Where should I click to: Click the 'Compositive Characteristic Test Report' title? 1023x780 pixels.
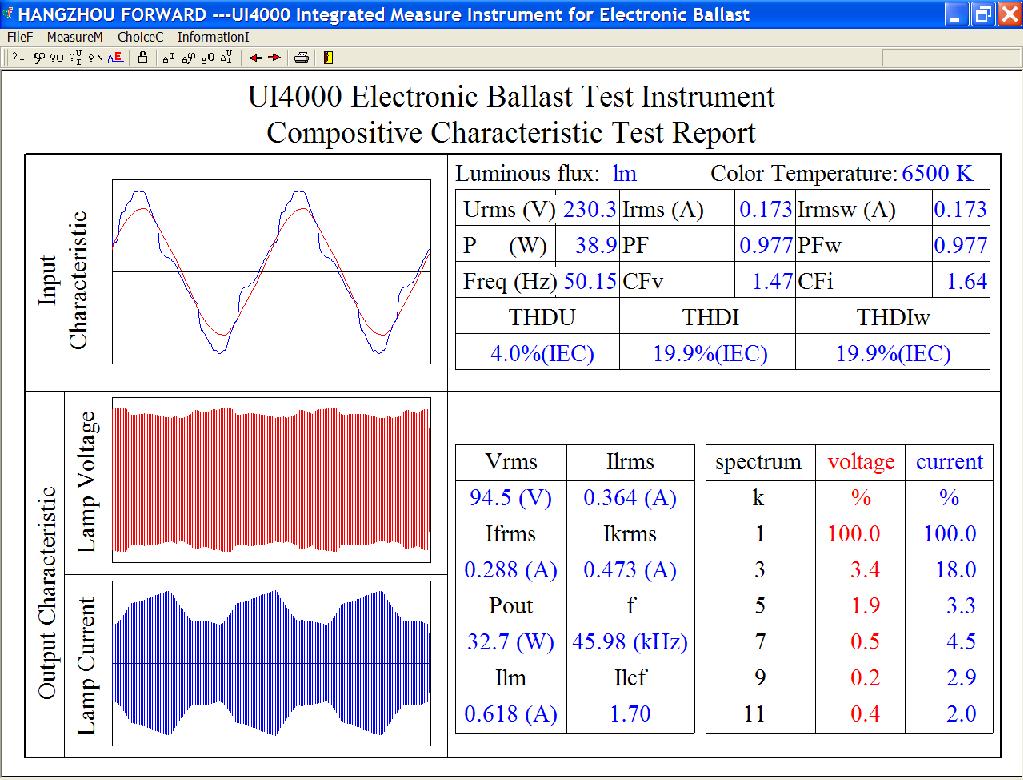511,133
